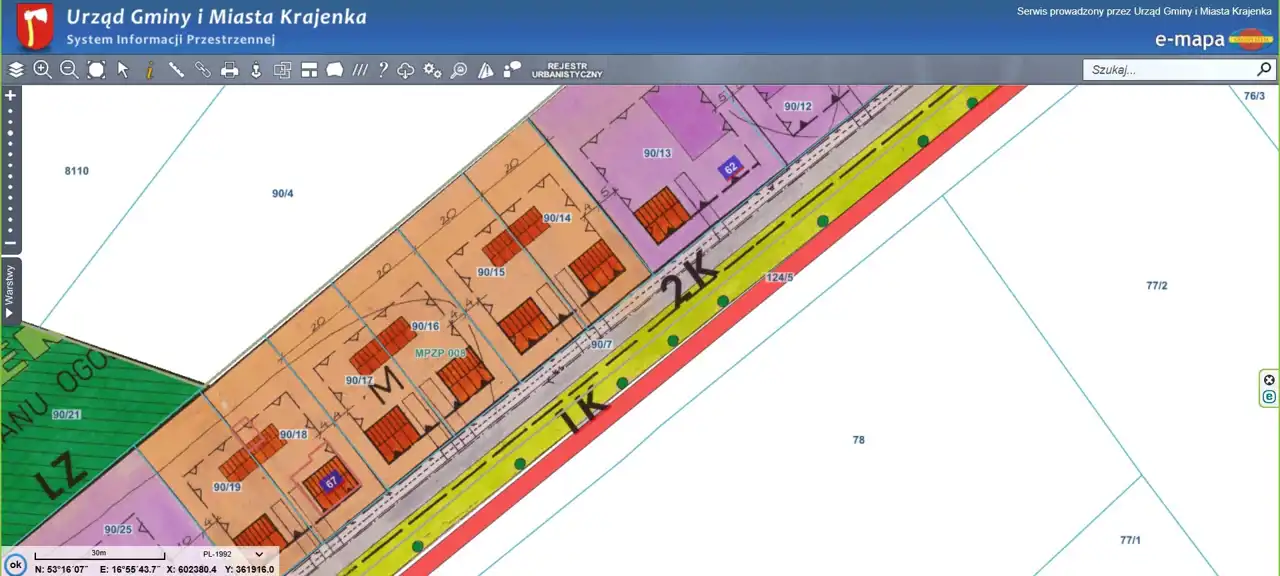The image size is (1280, 576).
Task: Expand the Warstwy side panel
Action: [10, 290]
